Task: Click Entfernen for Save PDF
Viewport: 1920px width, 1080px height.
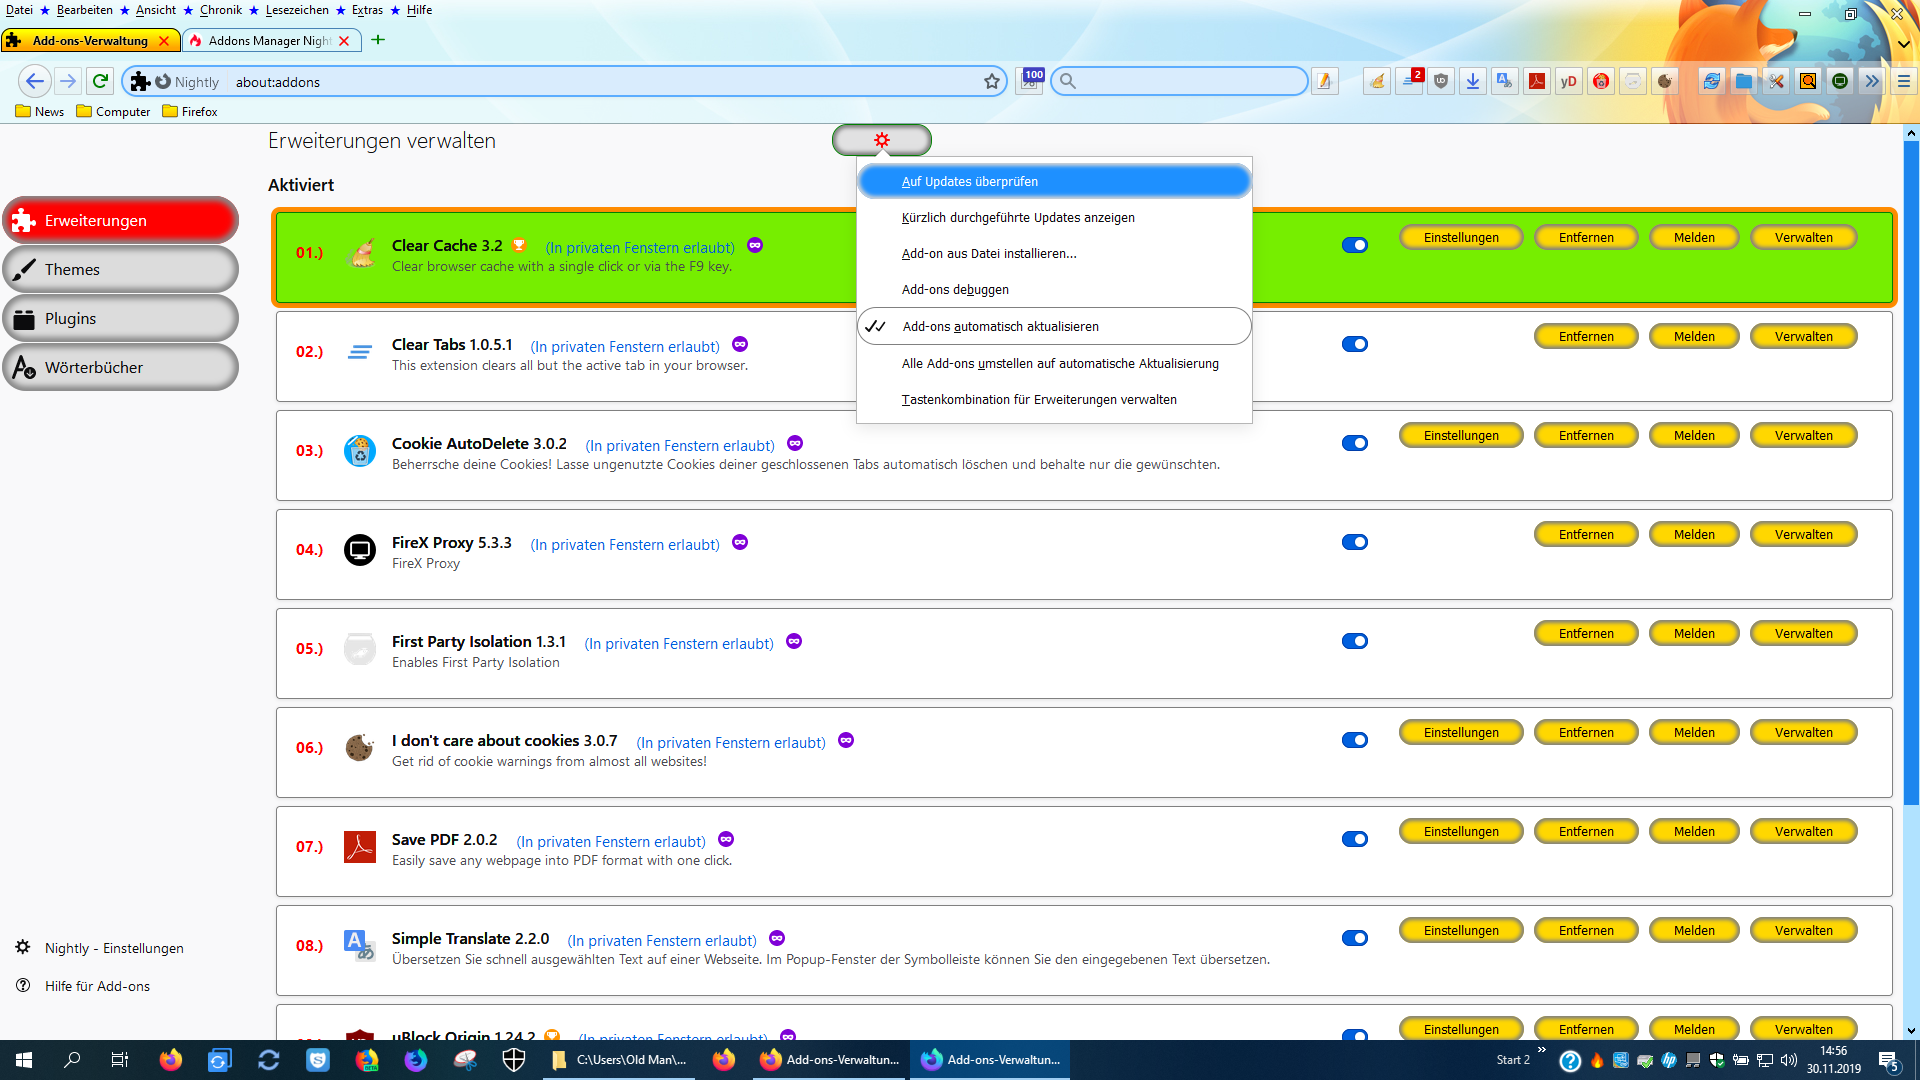Action: (x=1585, y=831)
